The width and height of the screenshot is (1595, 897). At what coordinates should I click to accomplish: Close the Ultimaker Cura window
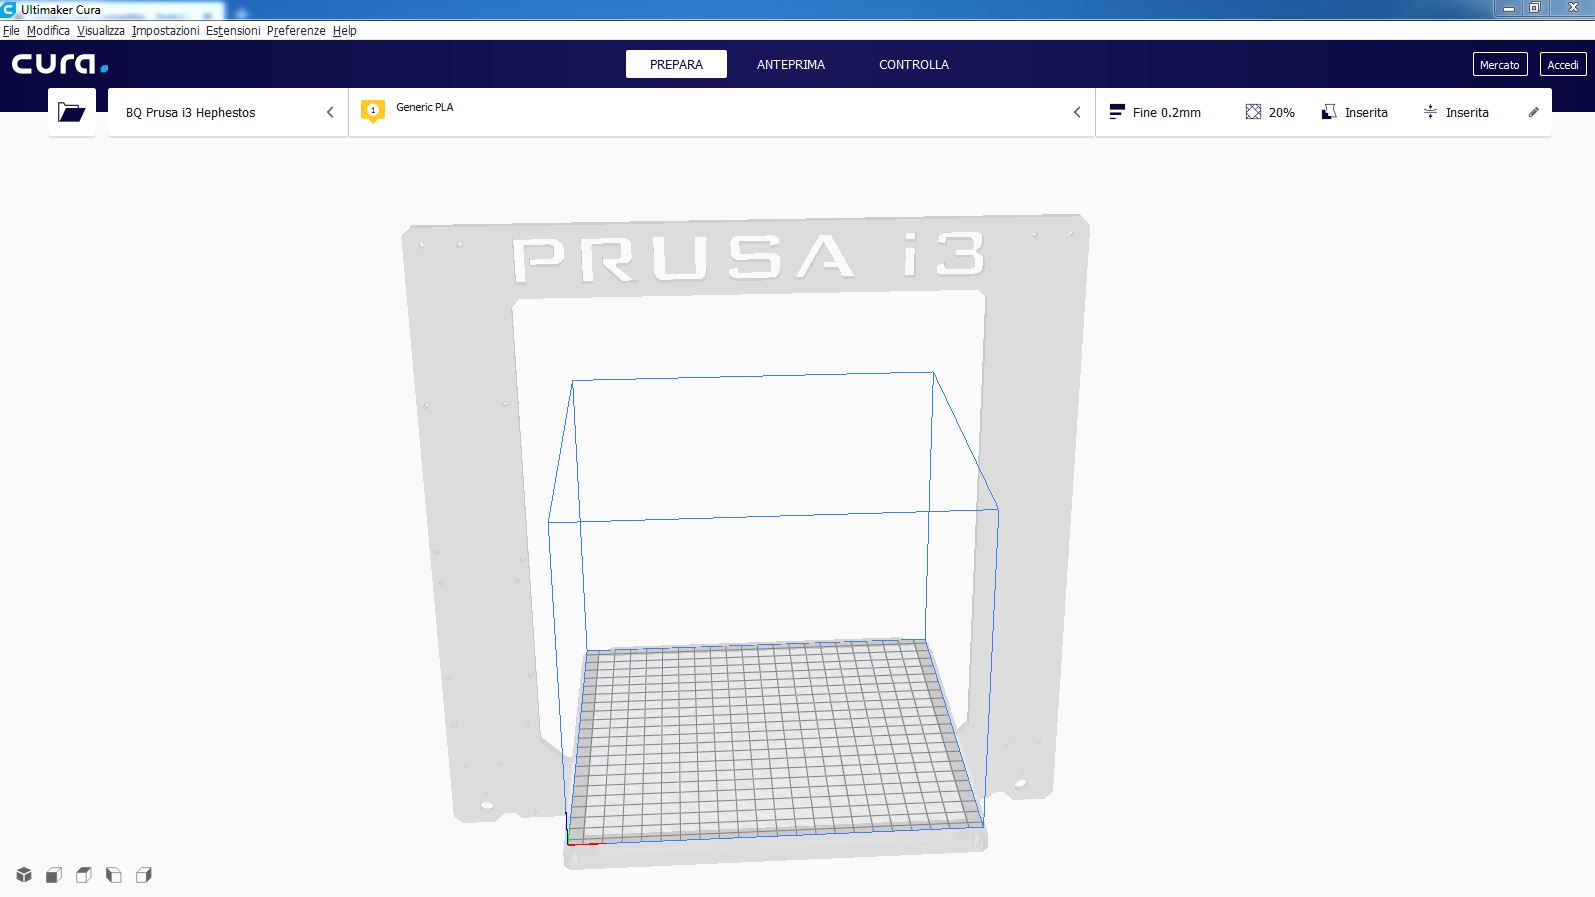click(1572, 8)
